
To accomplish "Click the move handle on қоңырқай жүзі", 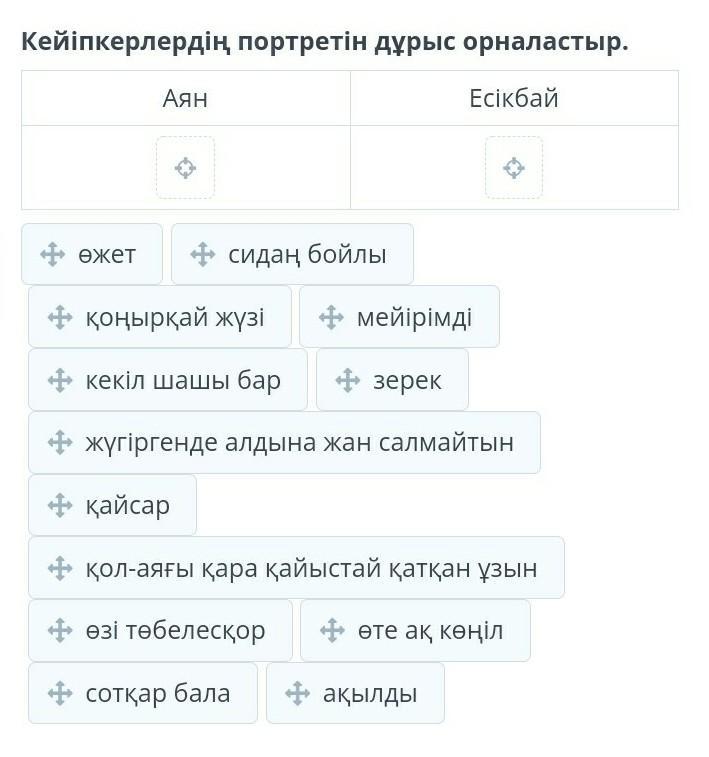I will point(60,317).
